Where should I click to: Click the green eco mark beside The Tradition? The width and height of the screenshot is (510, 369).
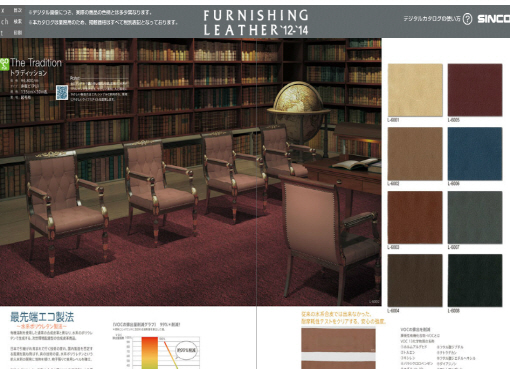click(x=4, y=64)
